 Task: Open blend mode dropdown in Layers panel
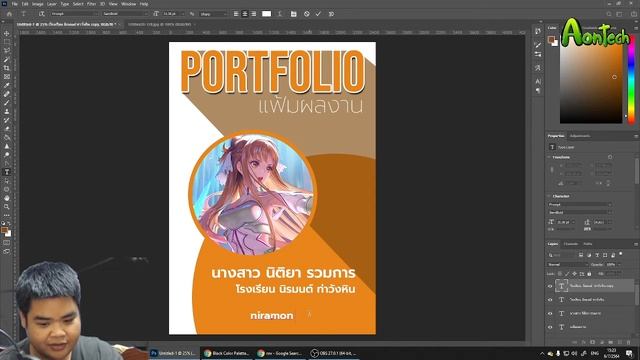click(x=568, y=264)
